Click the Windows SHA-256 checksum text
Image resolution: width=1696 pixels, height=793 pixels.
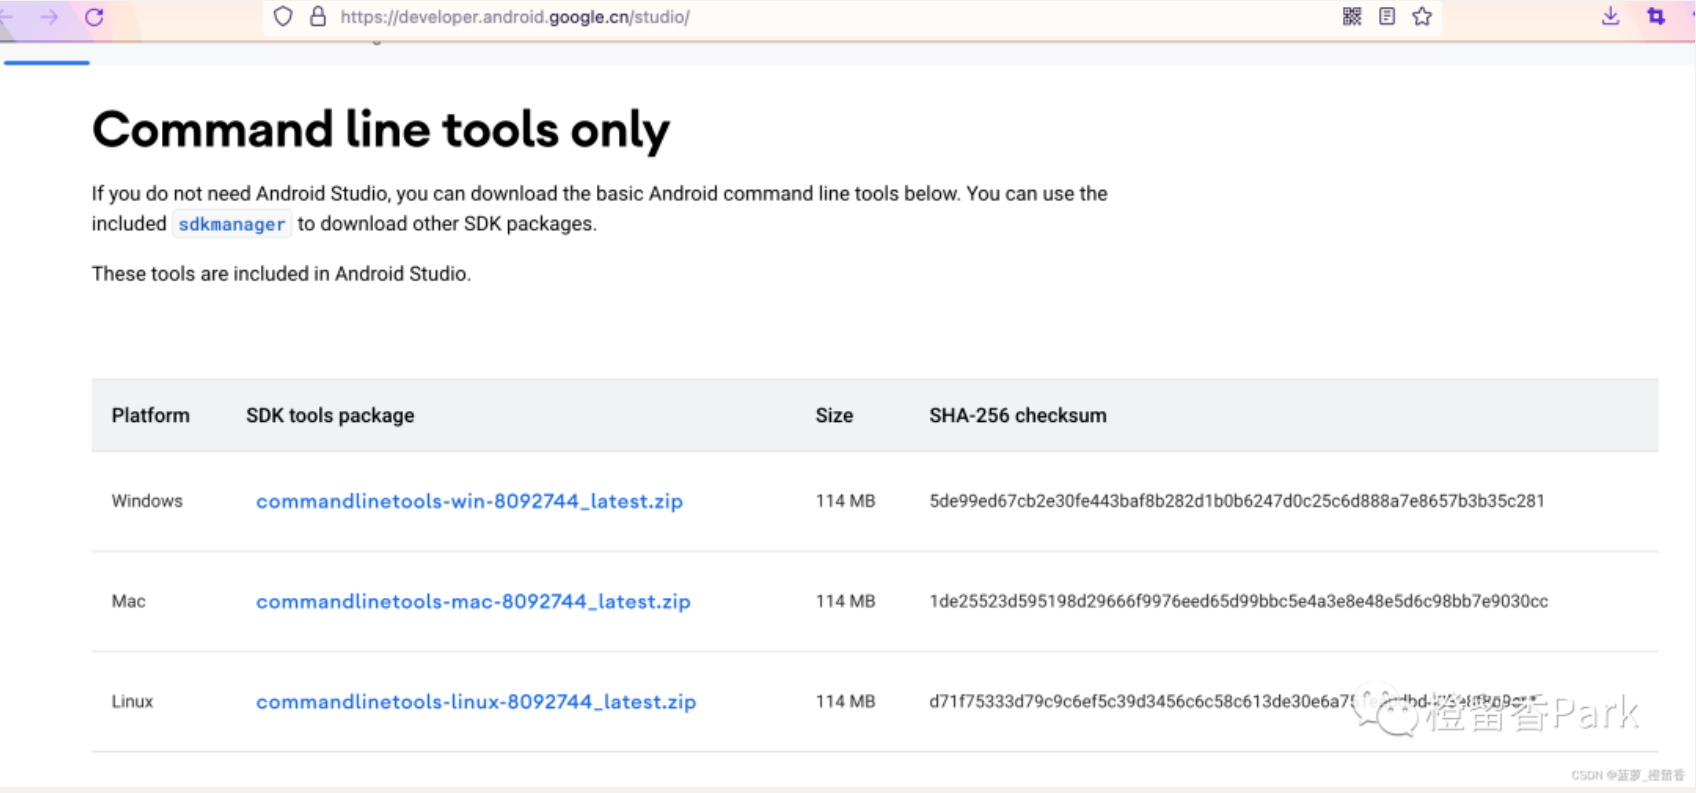1236,501
